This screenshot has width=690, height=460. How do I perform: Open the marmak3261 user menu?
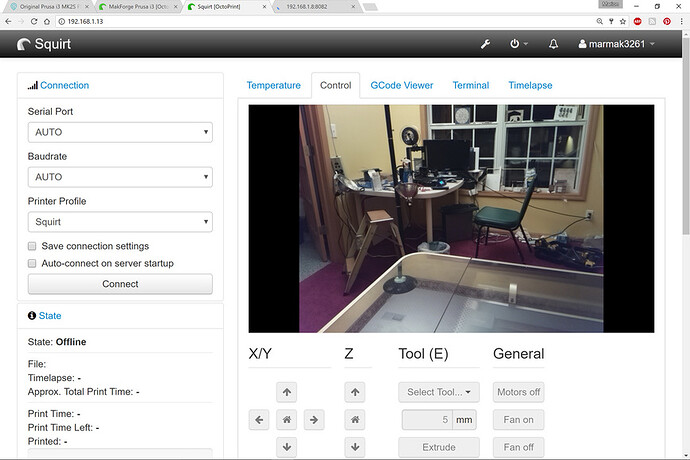(x=617, y=44)
